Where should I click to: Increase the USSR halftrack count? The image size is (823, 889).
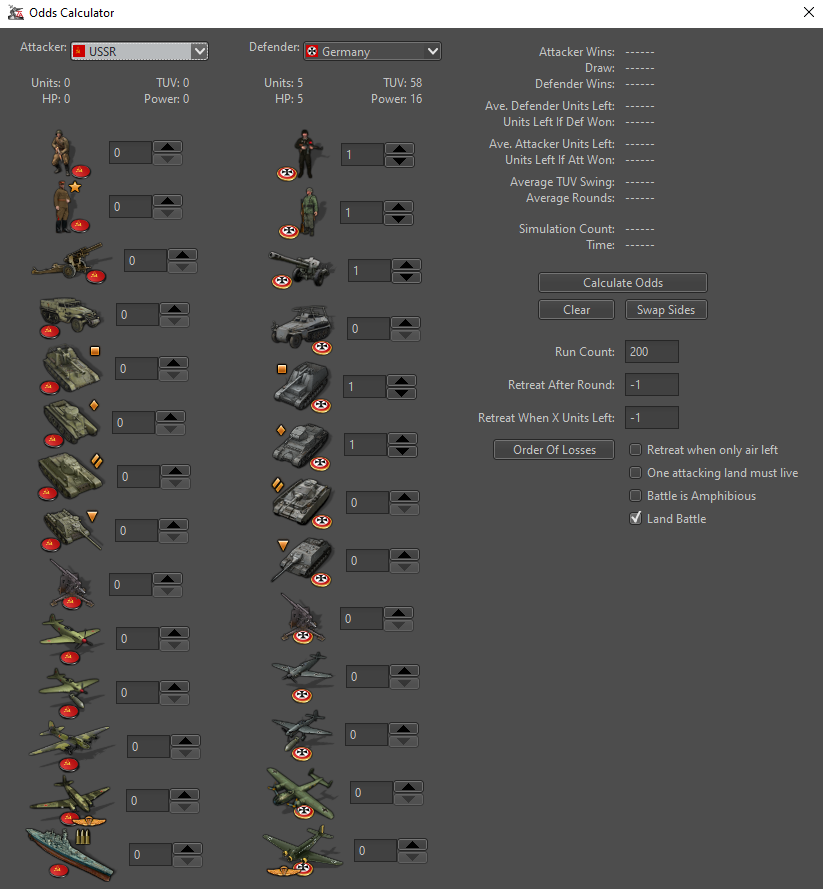coord(175,309)
